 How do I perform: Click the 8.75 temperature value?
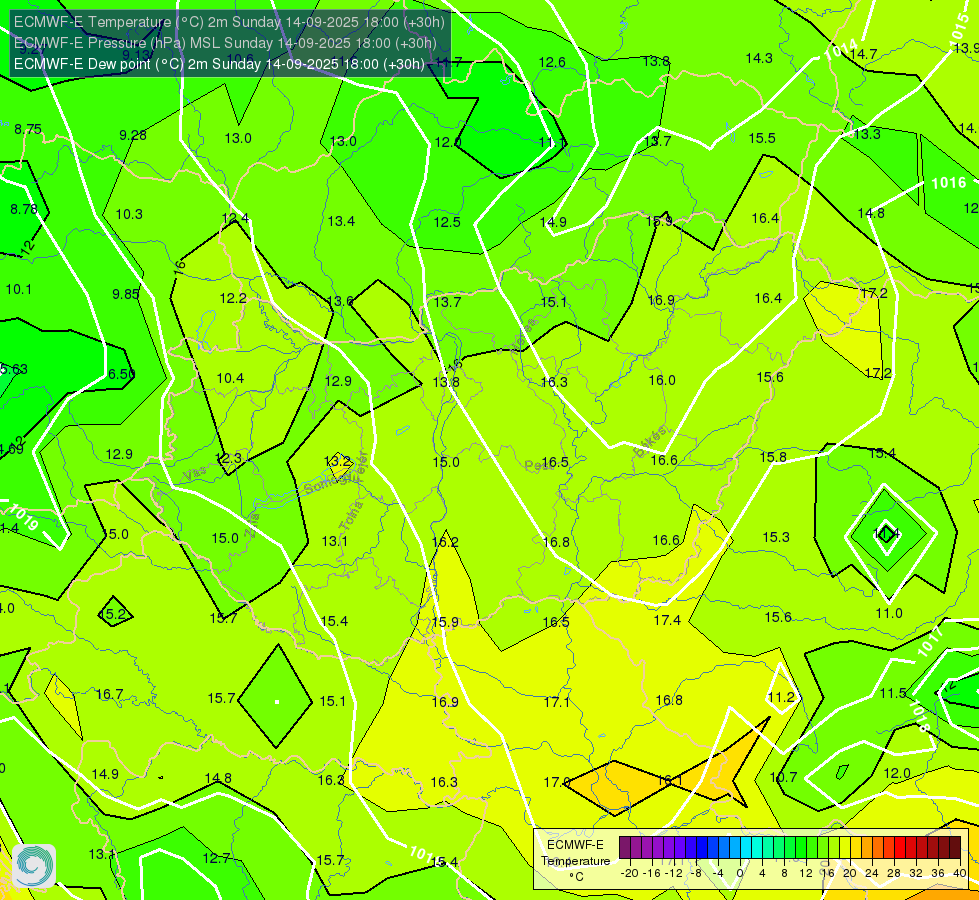point(28,129)
